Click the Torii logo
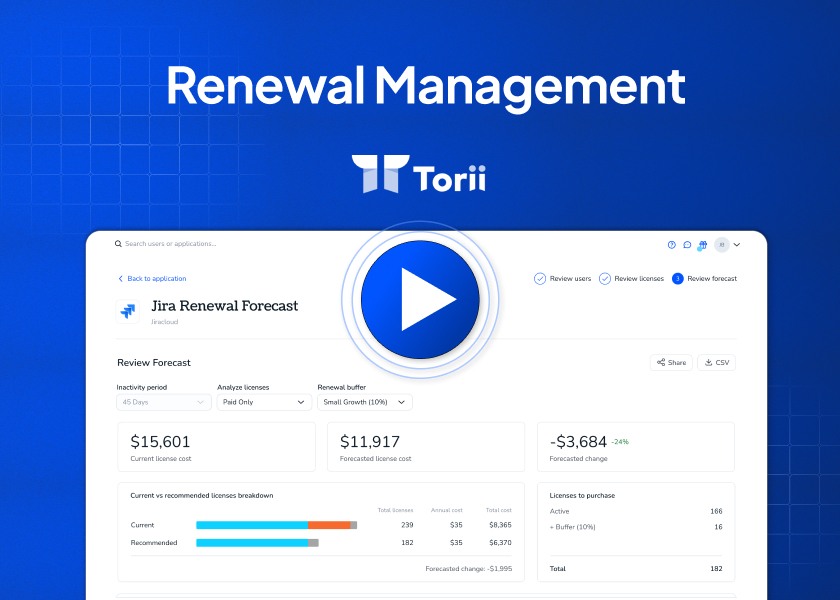The image size is (840, 600). click(419, 174)
